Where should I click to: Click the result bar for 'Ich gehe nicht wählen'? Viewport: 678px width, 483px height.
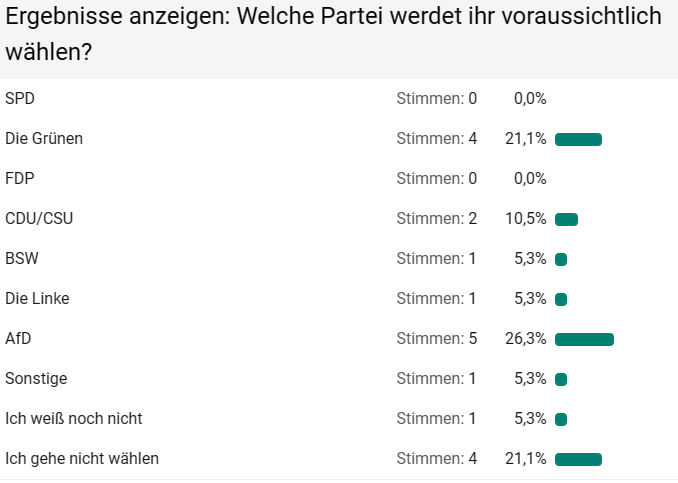578,459
